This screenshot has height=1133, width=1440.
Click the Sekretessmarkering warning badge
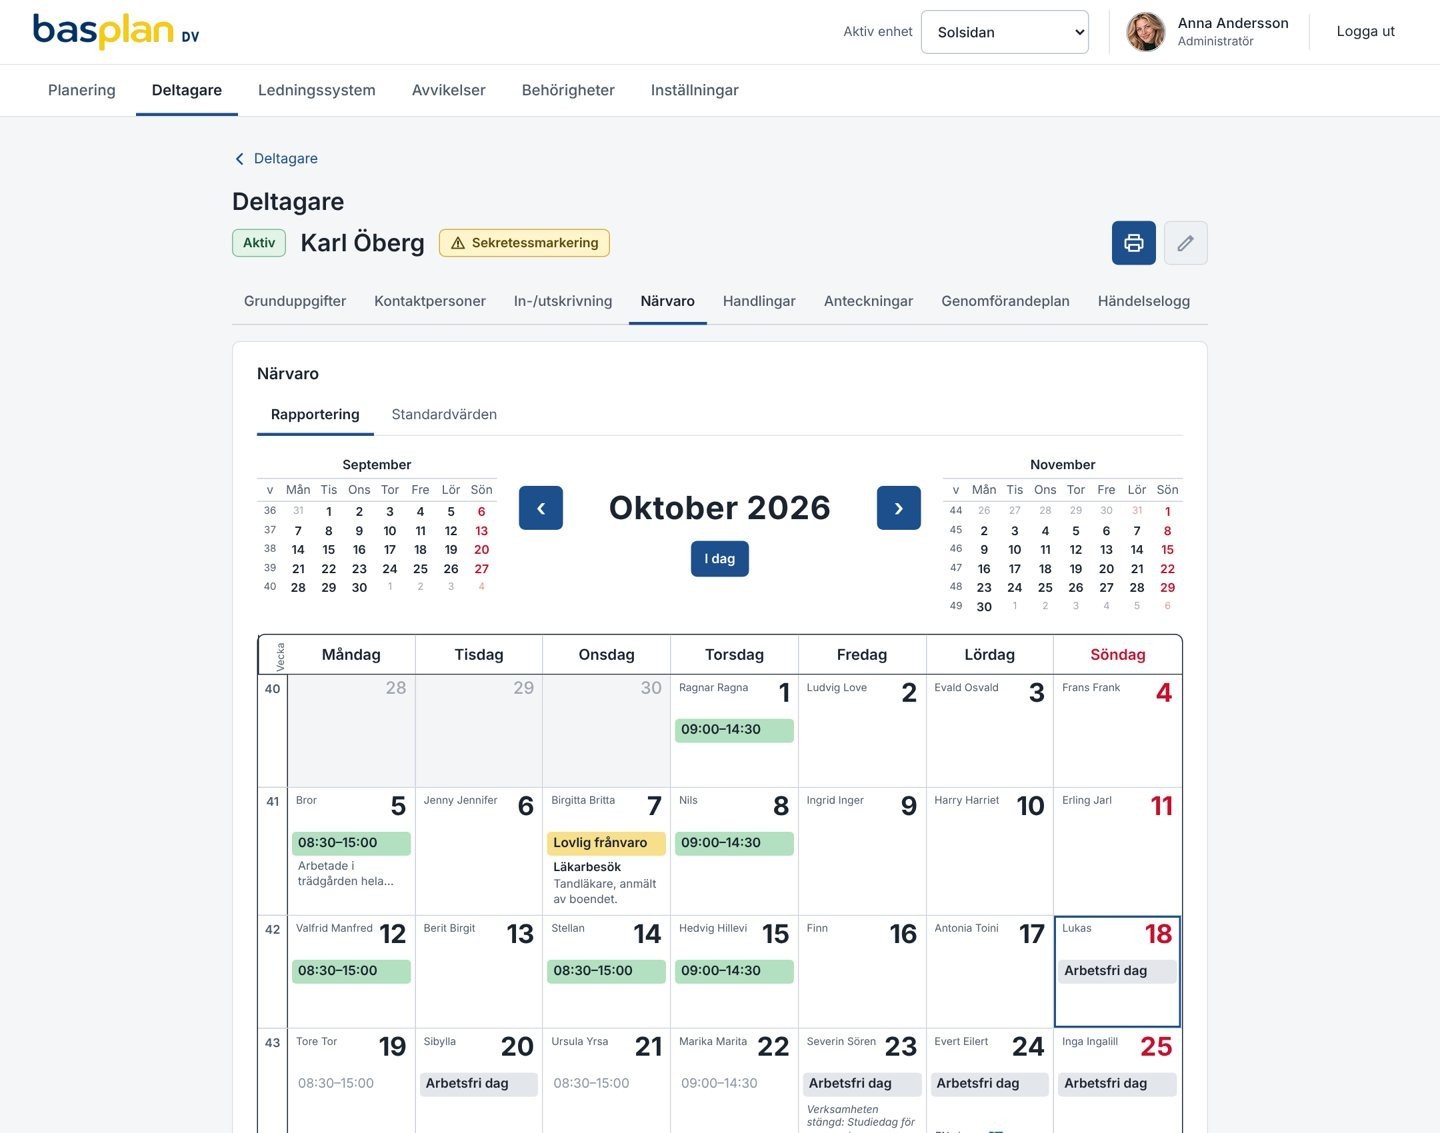tap(524, 243)
